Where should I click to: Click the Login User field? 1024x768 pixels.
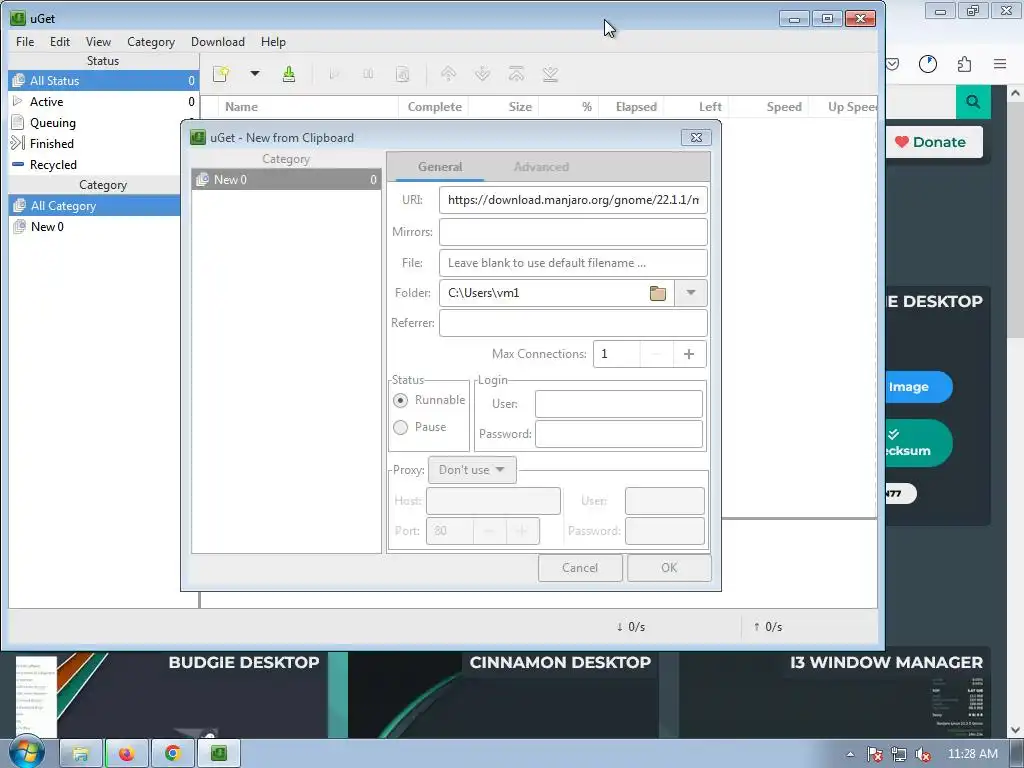coord(618,404)
